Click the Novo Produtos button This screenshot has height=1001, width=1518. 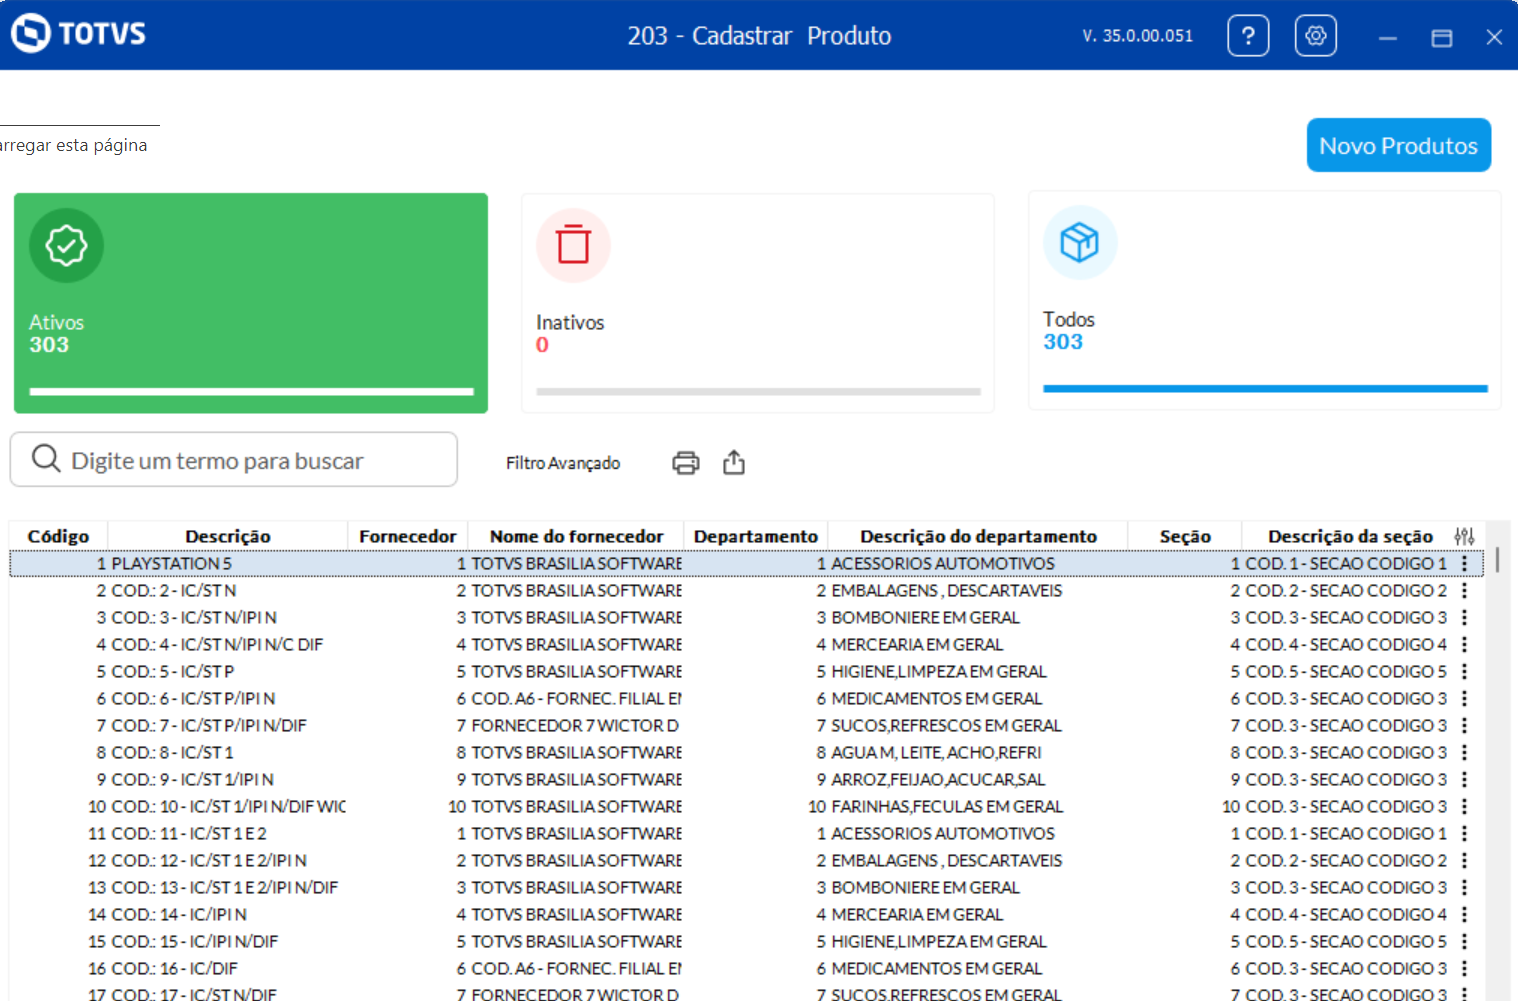1399,145
